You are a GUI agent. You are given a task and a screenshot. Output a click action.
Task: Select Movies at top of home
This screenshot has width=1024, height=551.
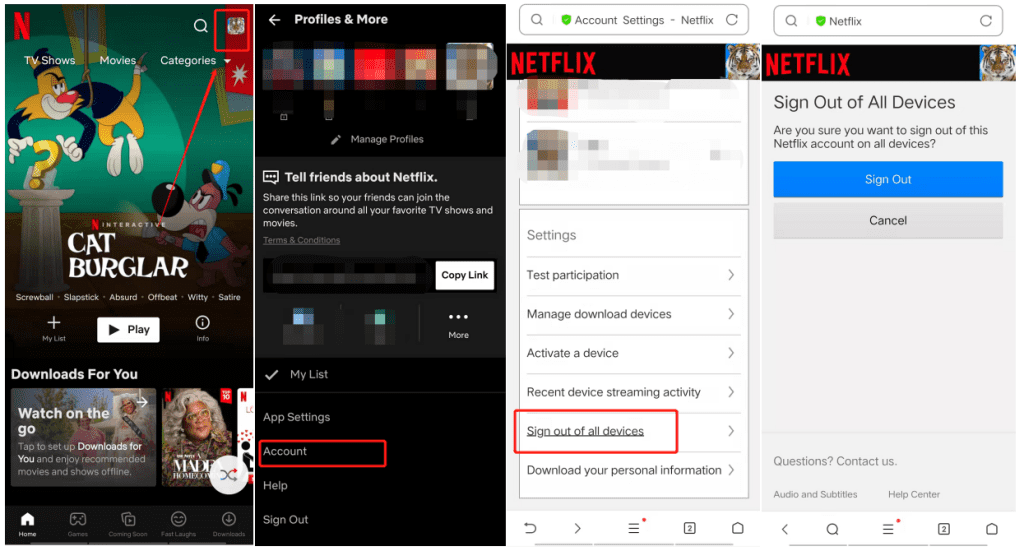tap(118, 60)
